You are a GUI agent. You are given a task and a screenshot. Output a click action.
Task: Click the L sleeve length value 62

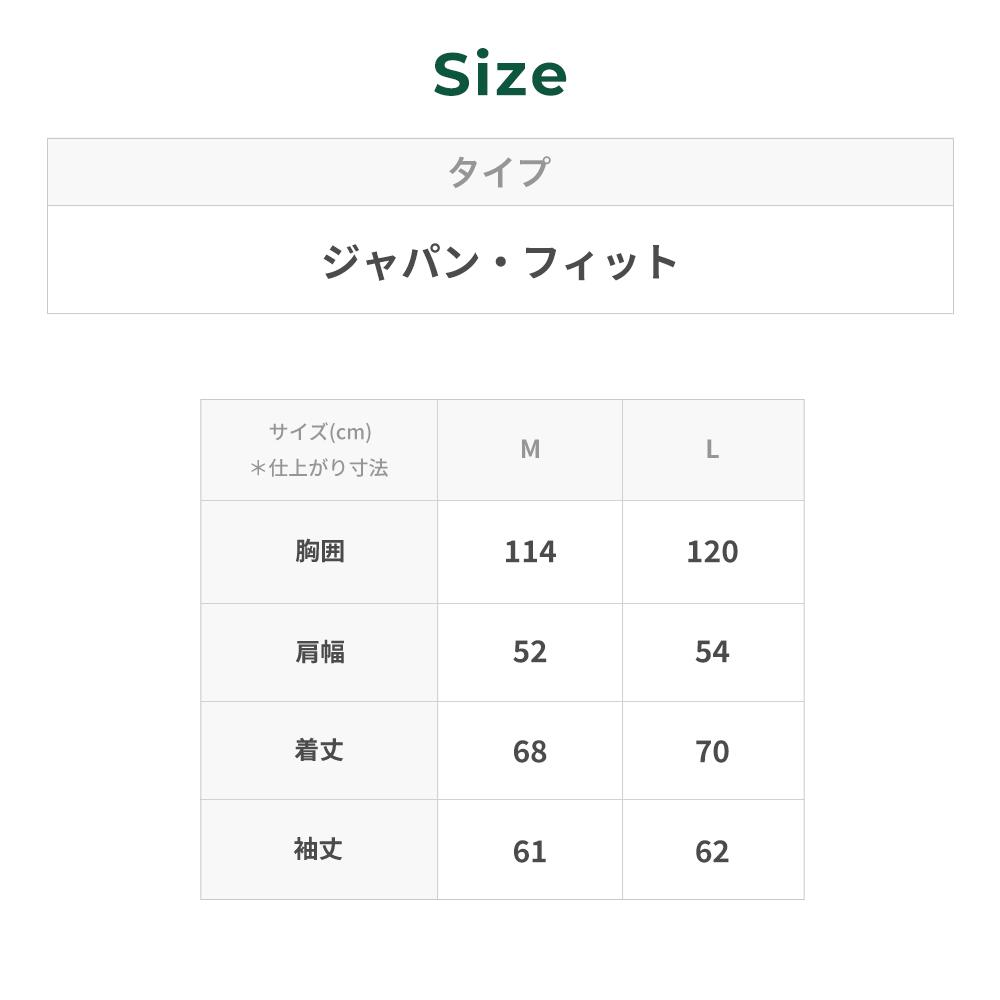(x=712, y=852)
